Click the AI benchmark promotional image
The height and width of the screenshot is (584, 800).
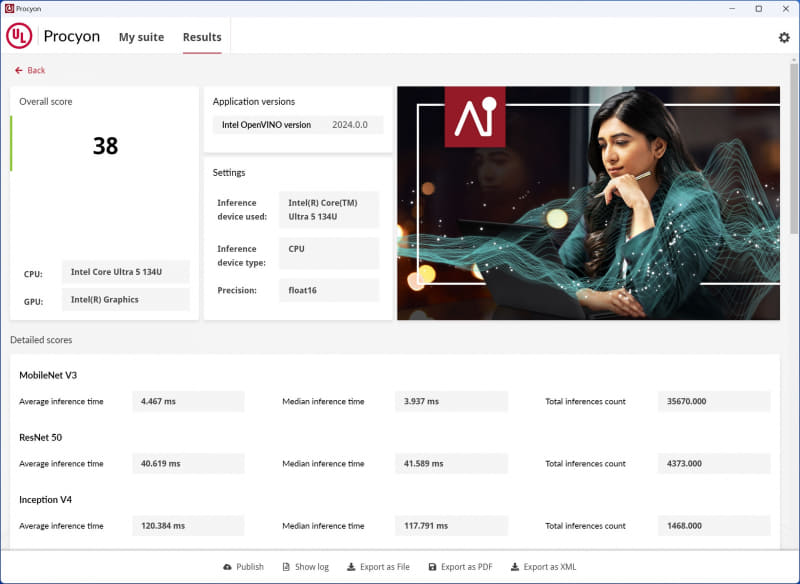[587, 203]
